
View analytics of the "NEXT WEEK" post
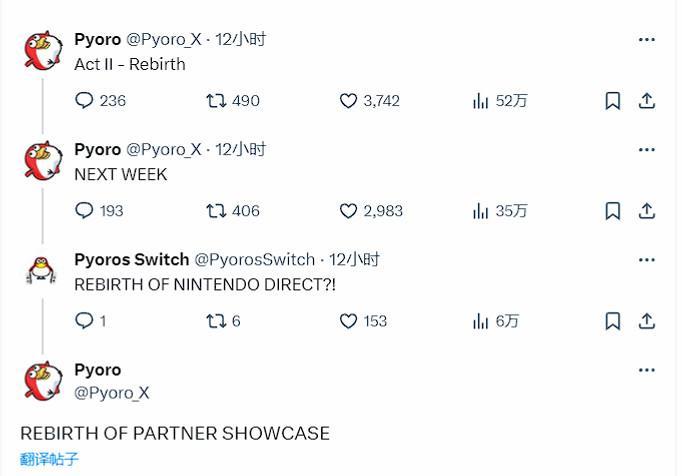click(x=480, y=211)
